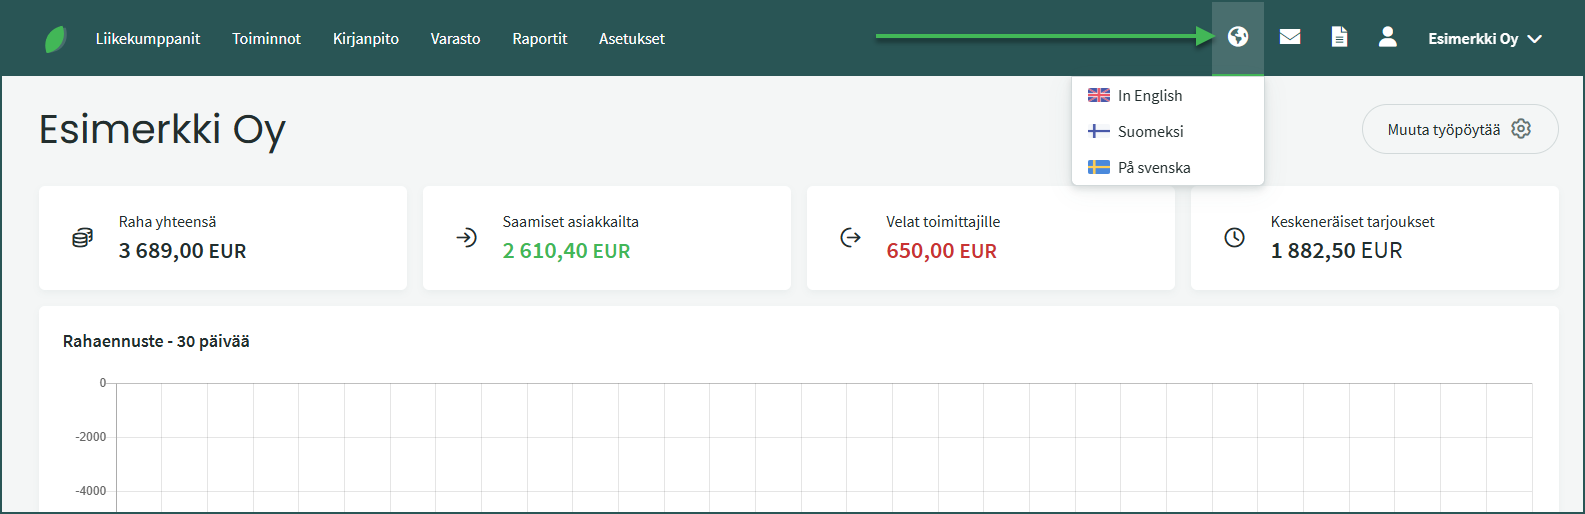Click the coins icon beside Raha yhteensä
Image resolution: width=1585 pixels, height=514 pixels.
tap(82, 238)
